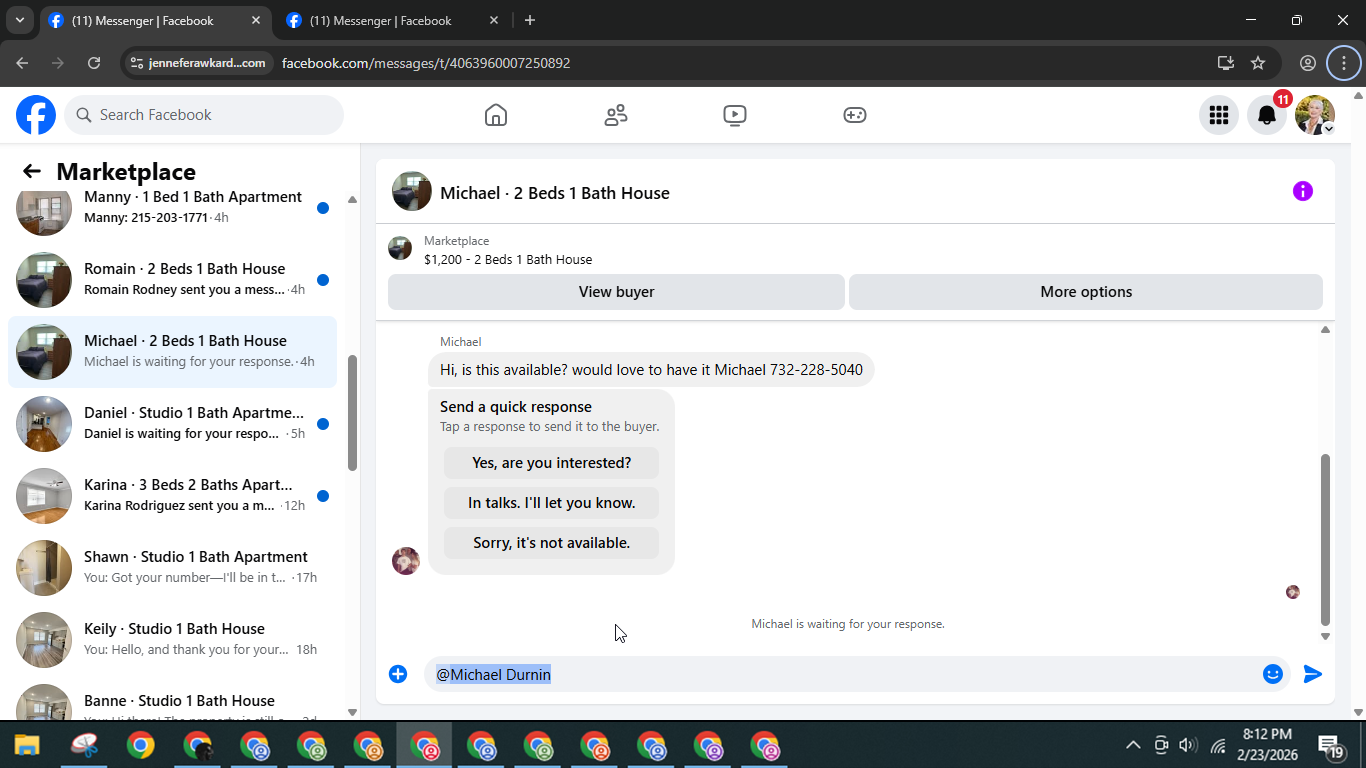Open the volume control in system tray

coord(1188,745)
